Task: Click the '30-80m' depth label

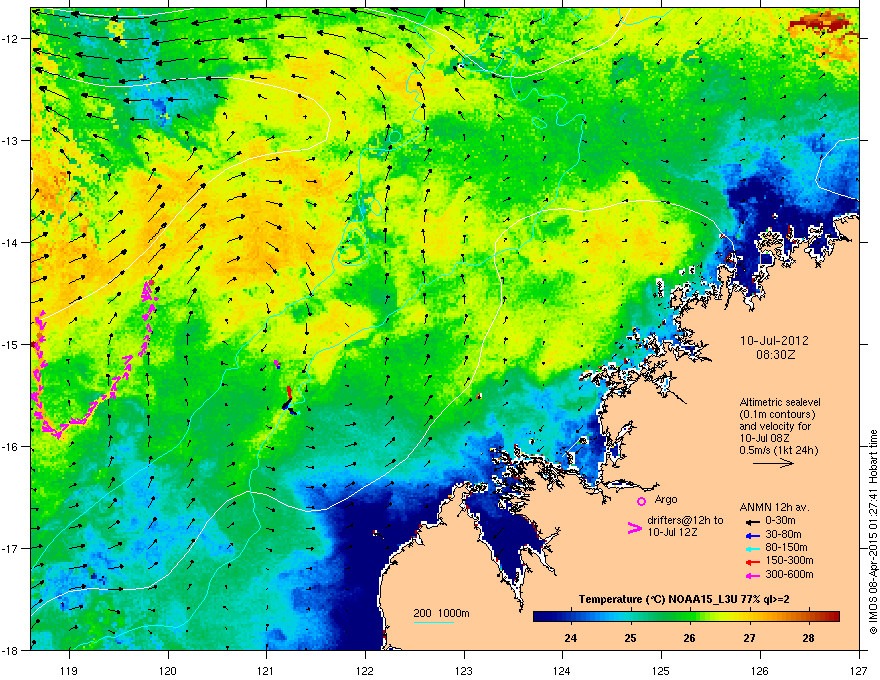Action: (783, 535)
